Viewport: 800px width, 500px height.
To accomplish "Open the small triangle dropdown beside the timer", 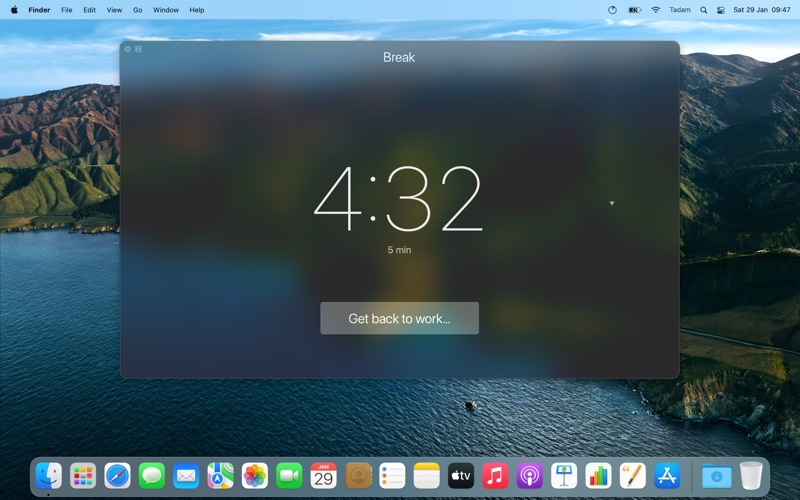I will 612,203.
